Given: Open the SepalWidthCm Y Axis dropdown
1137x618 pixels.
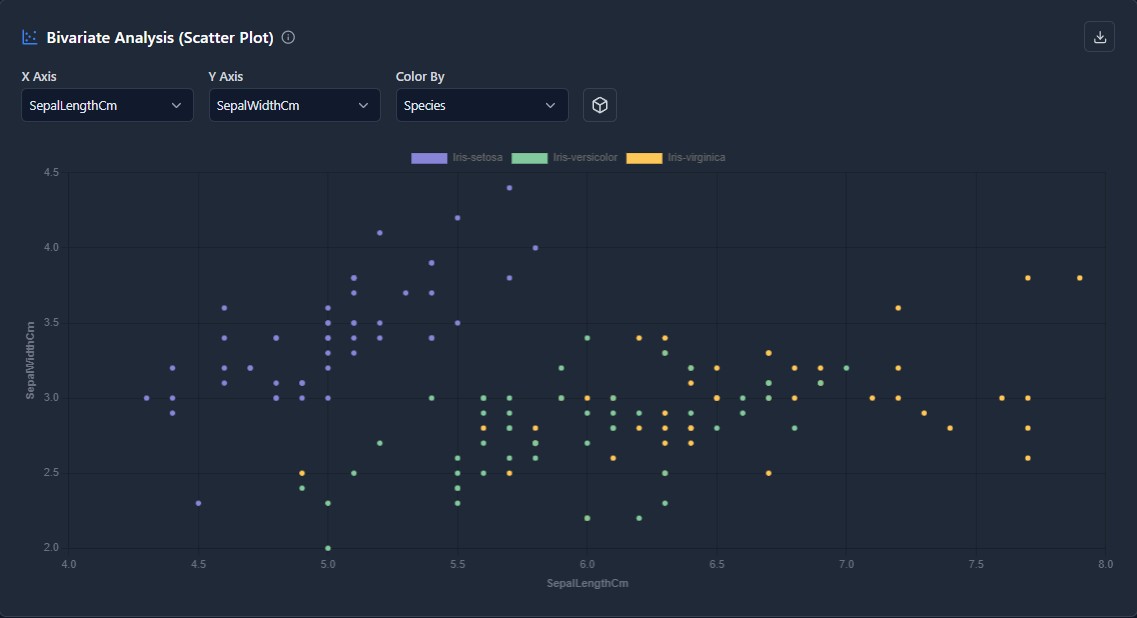Looking at the screenshot, I should (x=294, y=105).
